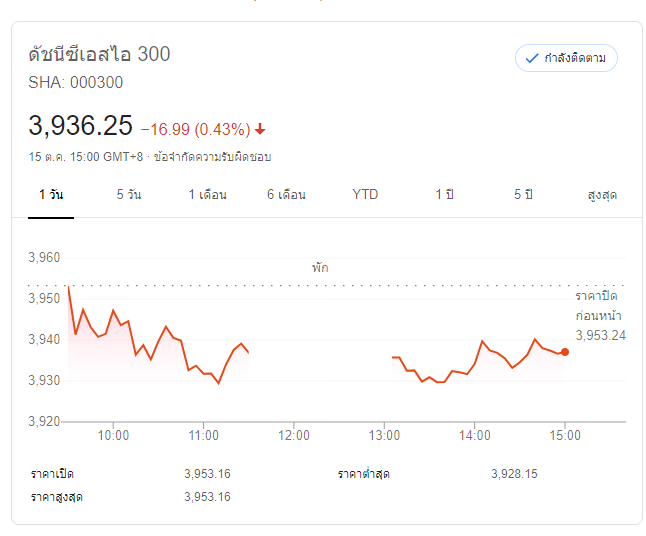Open the 1 เดือน range tab

tap(207, 194)
